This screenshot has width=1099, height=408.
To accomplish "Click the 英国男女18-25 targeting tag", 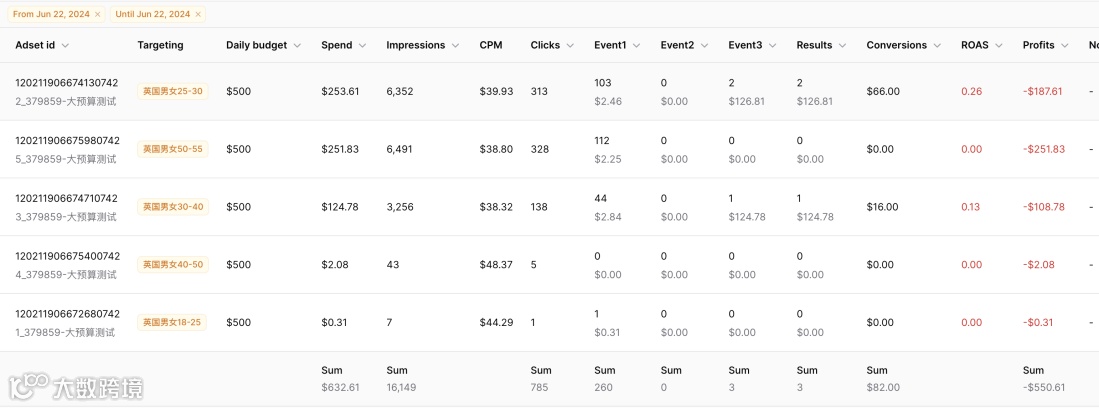I will (x=172, y=323).
